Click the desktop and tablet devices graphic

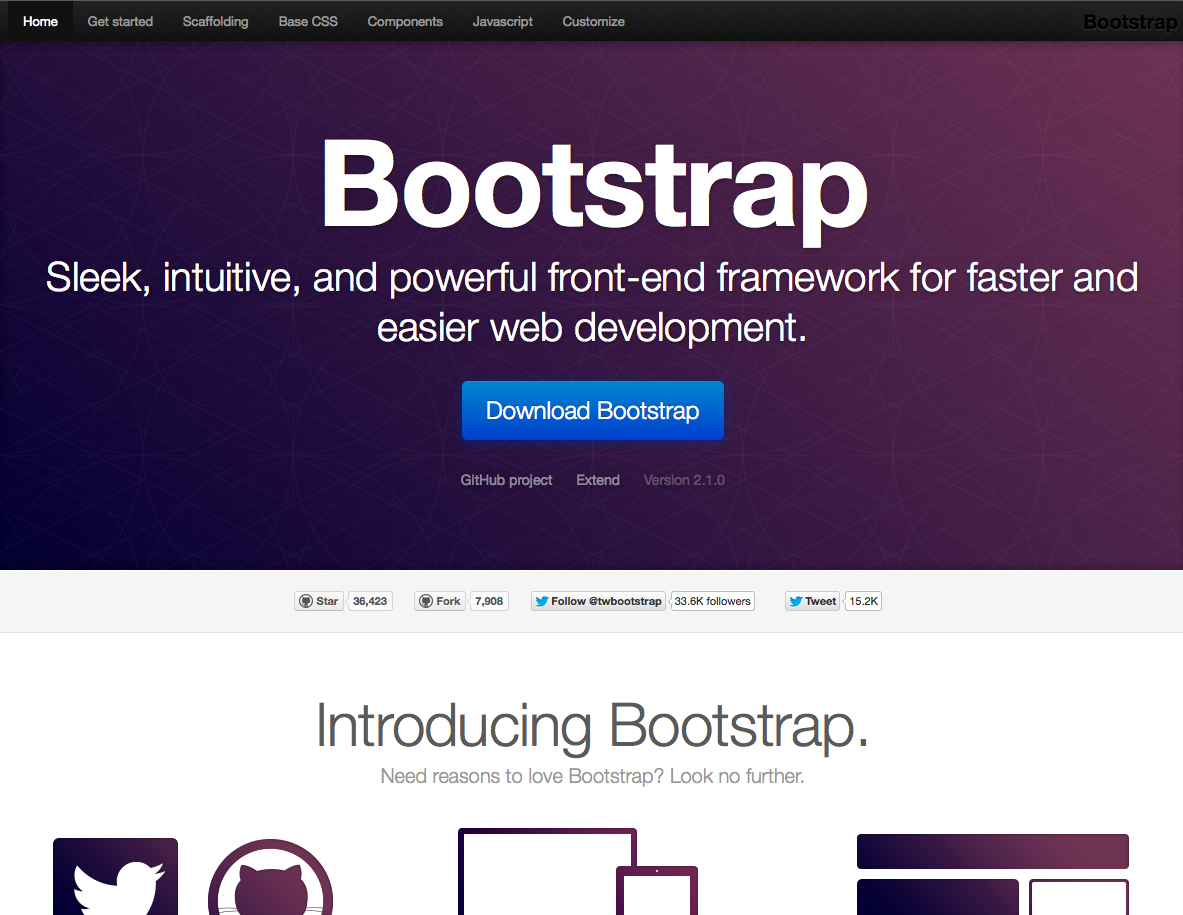coord(578,871)
